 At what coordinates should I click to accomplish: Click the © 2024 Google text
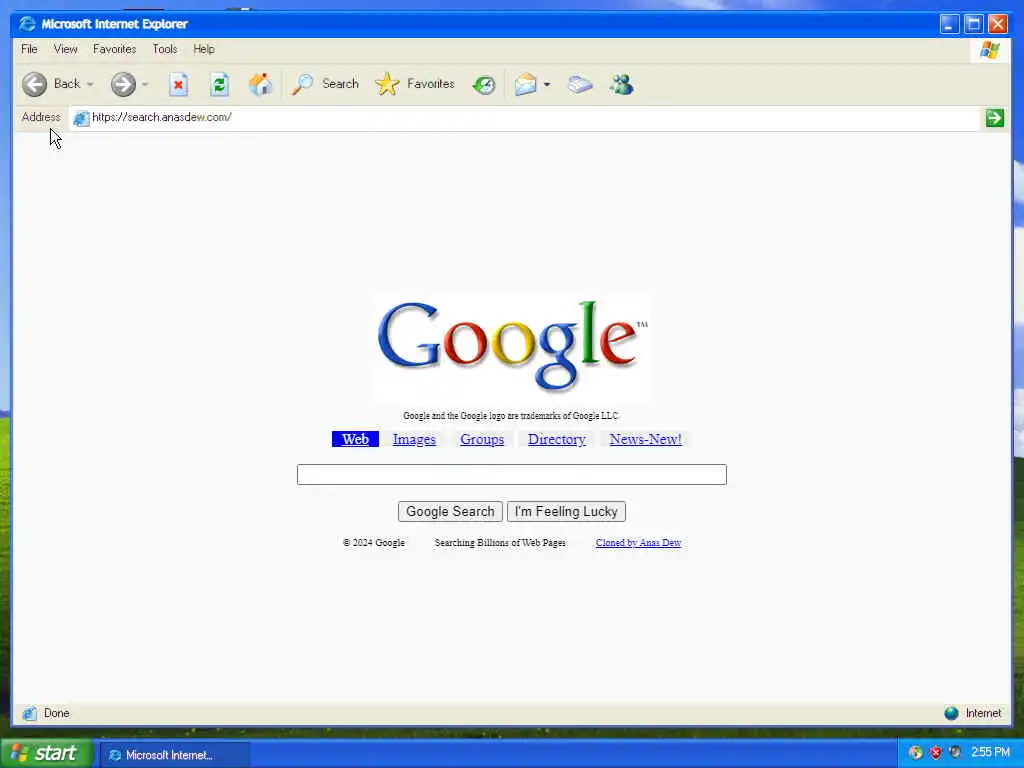point(374,543)
